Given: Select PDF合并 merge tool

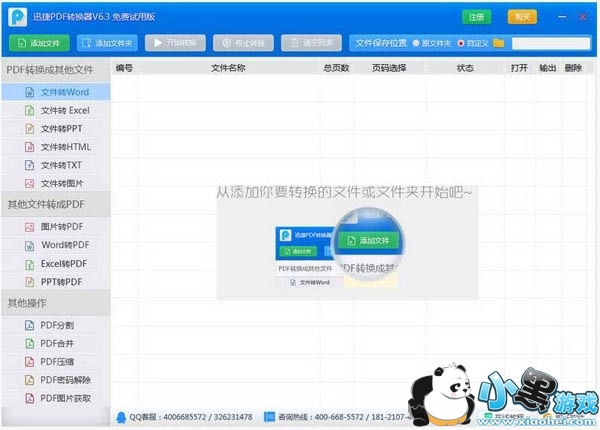Looking at the screenshot, I should (x=56, y=344).
